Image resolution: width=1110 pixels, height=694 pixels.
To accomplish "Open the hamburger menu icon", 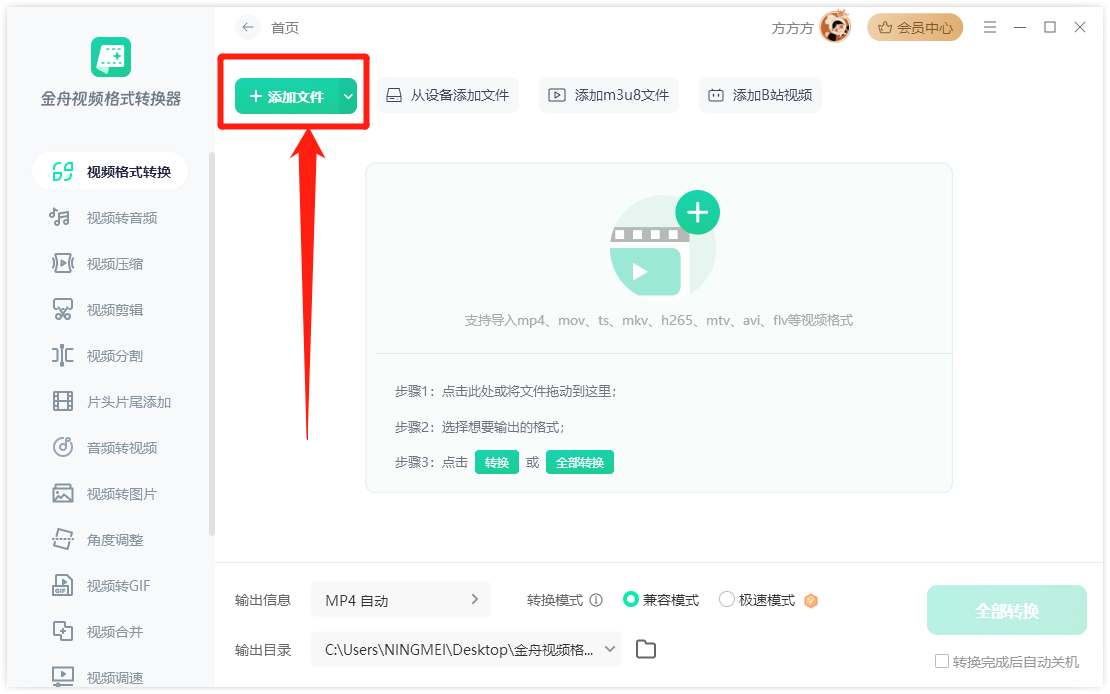I will pos(990,28).
